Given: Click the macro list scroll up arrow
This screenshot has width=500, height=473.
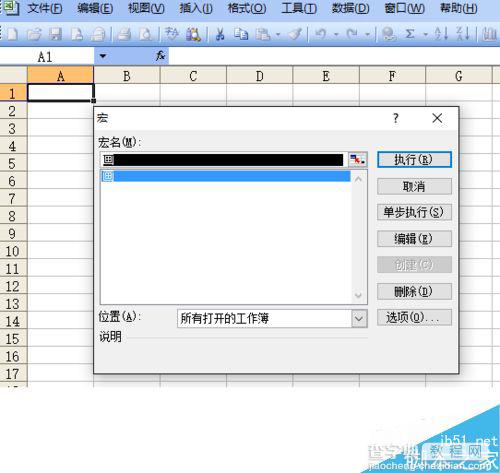Looking at the screenshot, I should [359, 179].
